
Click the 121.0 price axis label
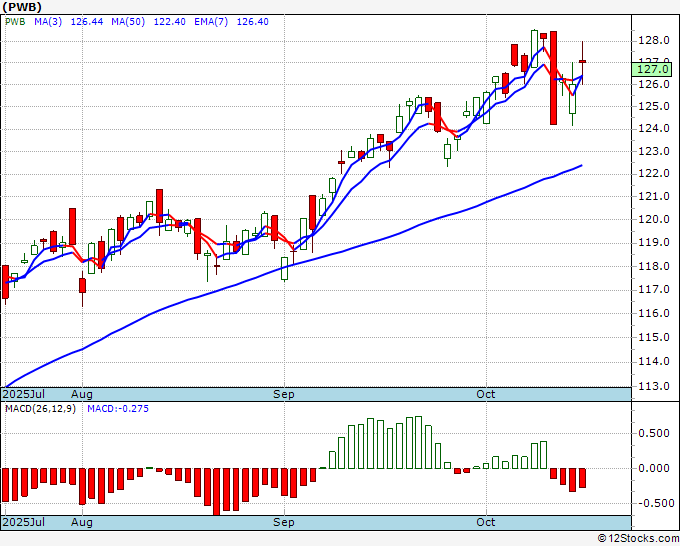click(654, 196)
